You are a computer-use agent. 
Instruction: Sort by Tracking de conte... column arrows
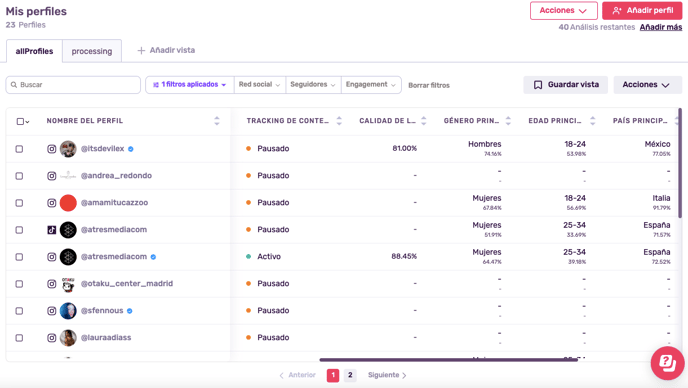point(339,121)
